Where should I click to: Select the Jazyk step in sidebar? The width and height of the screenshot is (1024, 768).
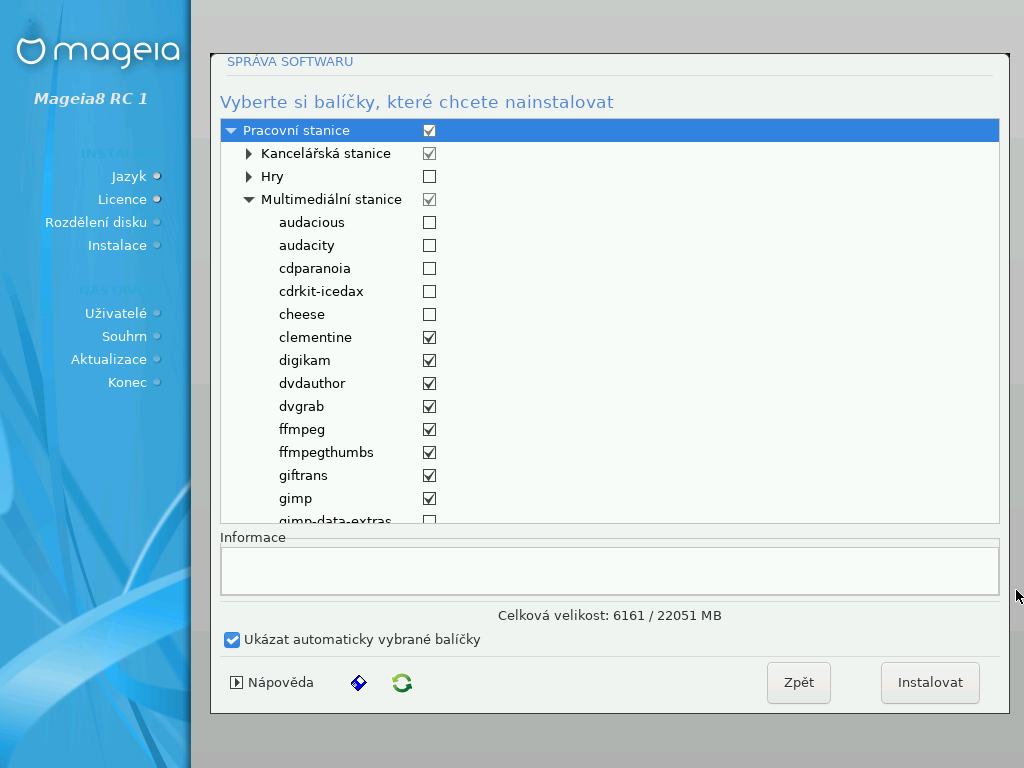129,176
